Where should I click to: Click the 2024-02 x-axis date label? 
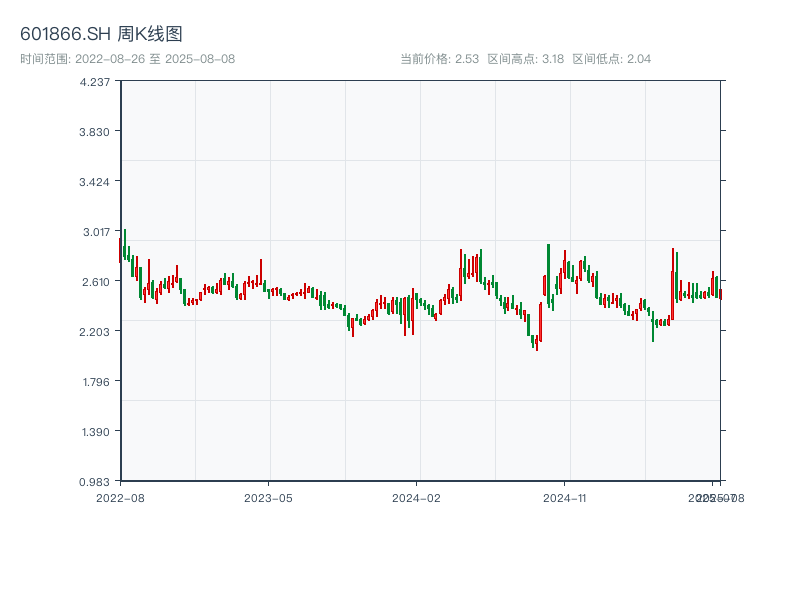pyautogui.click(x=417, y=497)
